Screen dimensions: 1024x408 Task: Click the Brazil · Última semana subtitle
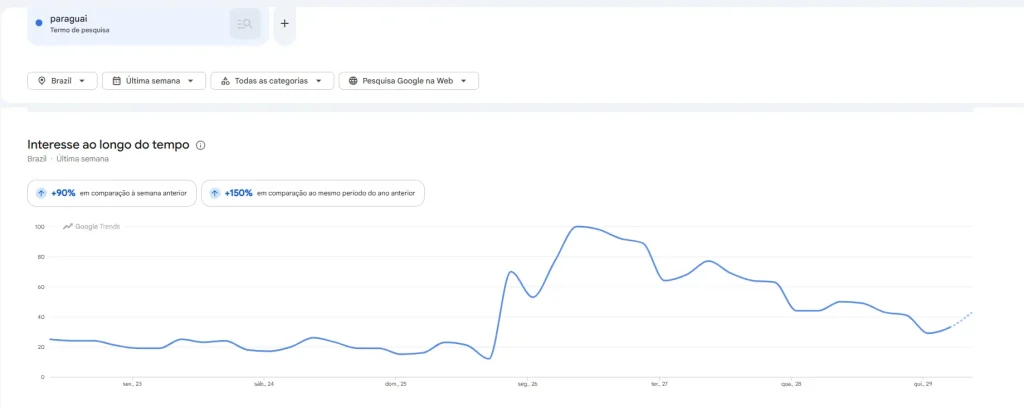pyautogui.click(x=68, y=159)
